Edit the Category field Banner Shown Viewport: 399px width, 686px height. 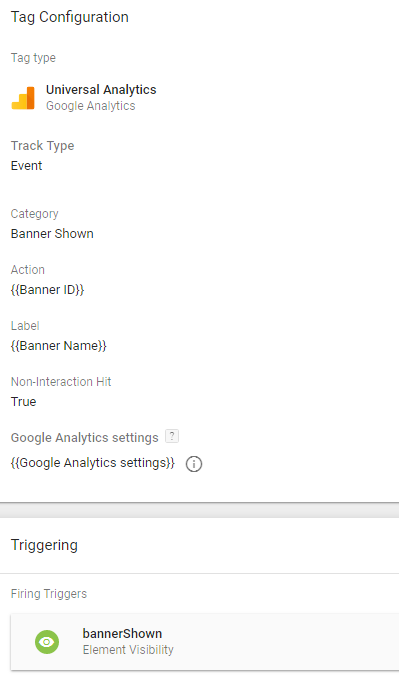pos(52,234)
